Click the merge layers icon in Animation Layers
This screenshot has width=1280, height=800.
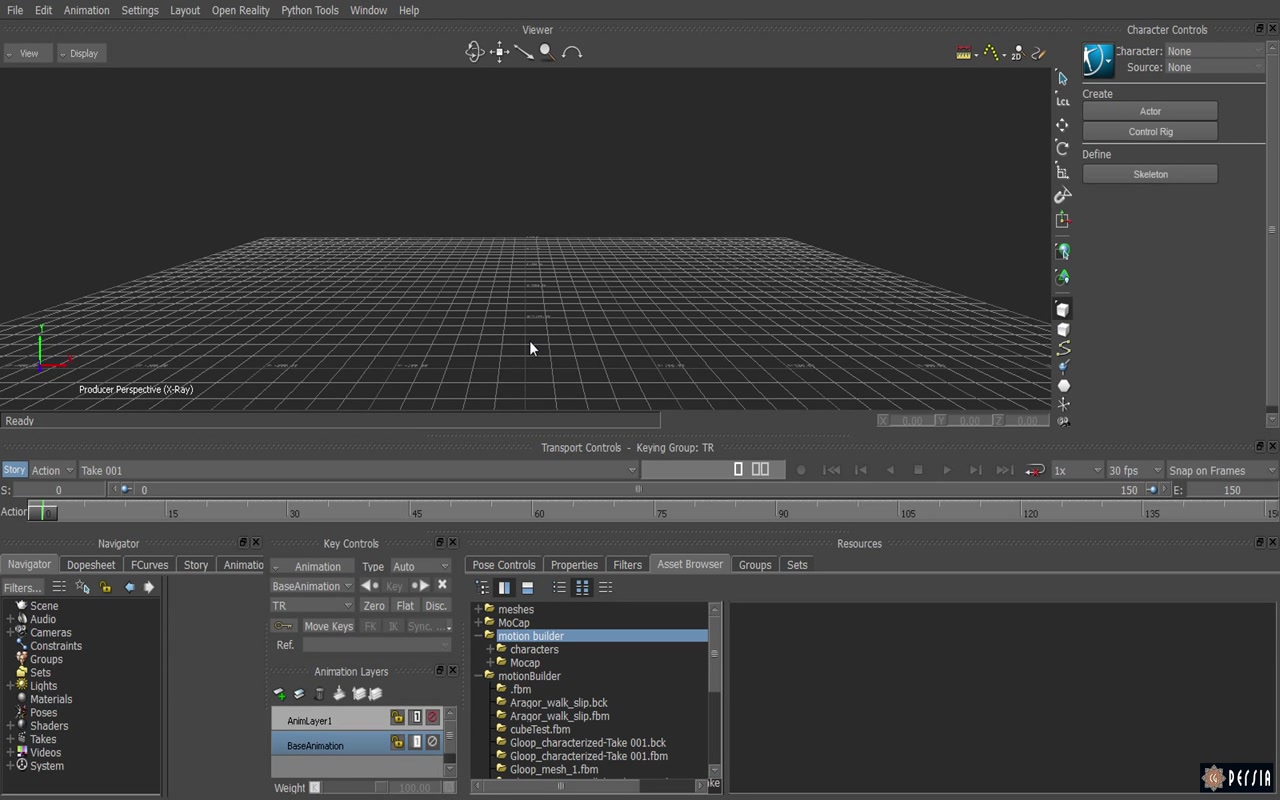coord(339,693)
